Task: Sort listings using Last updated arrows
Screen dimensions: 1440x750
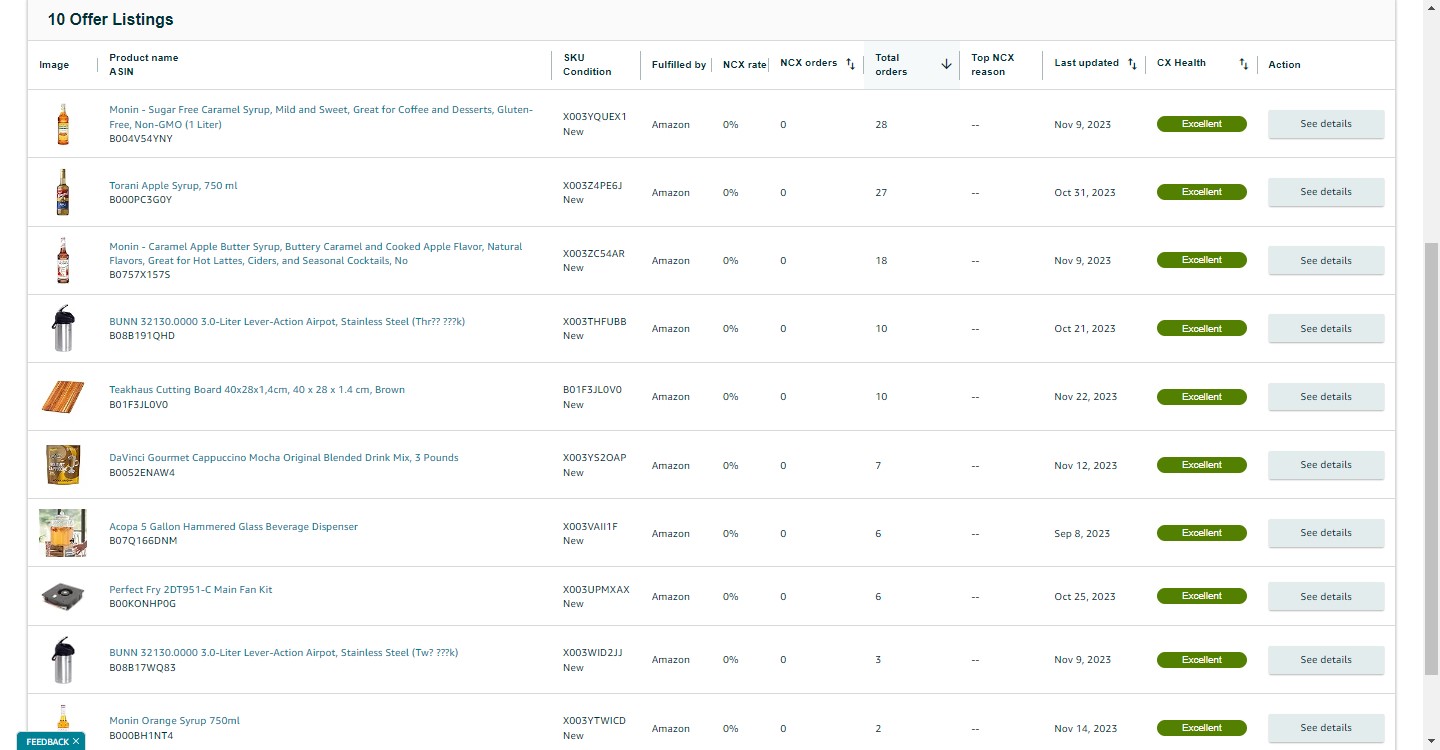Action: click(x=1132, y=64)
